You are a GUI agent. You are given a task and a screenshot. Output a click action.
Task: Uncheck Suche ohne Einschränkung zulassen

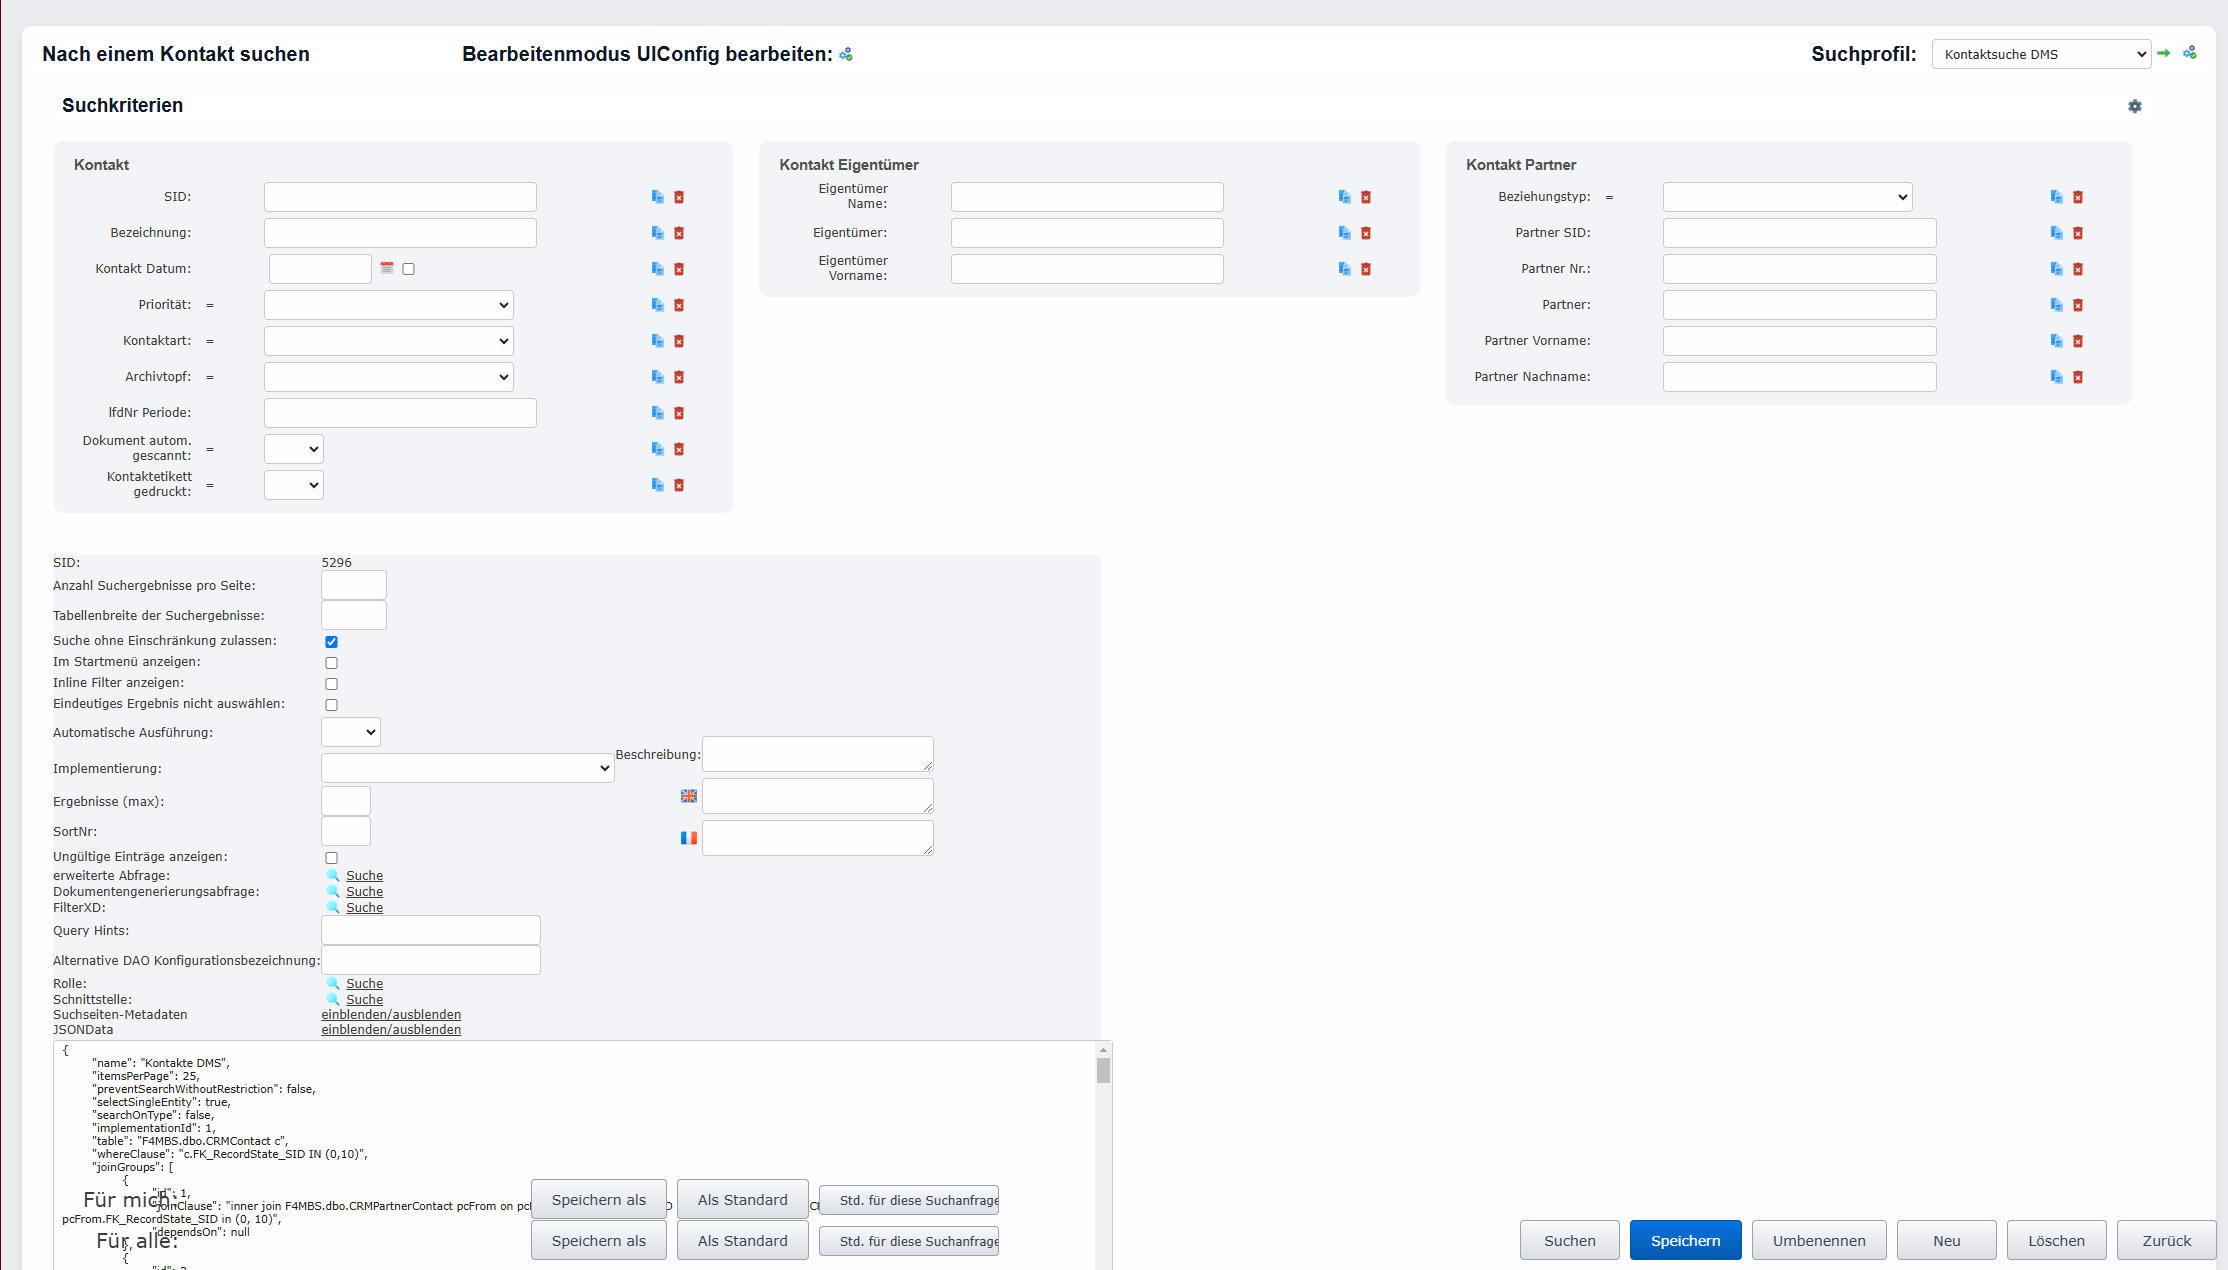[x=331, y=642]
